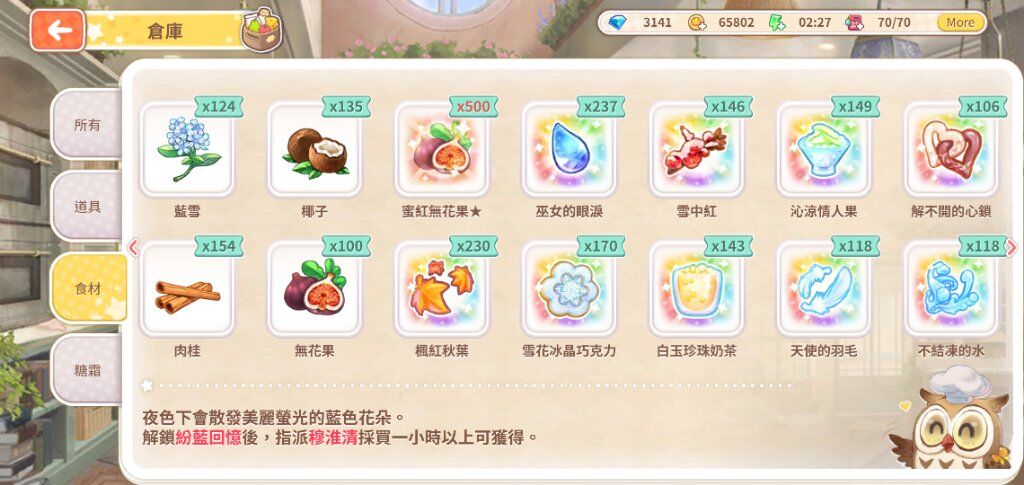Pick the 楓紅秋葉 maple leaves item
The image size is (1024, 485).
click(x=442, y=289)
